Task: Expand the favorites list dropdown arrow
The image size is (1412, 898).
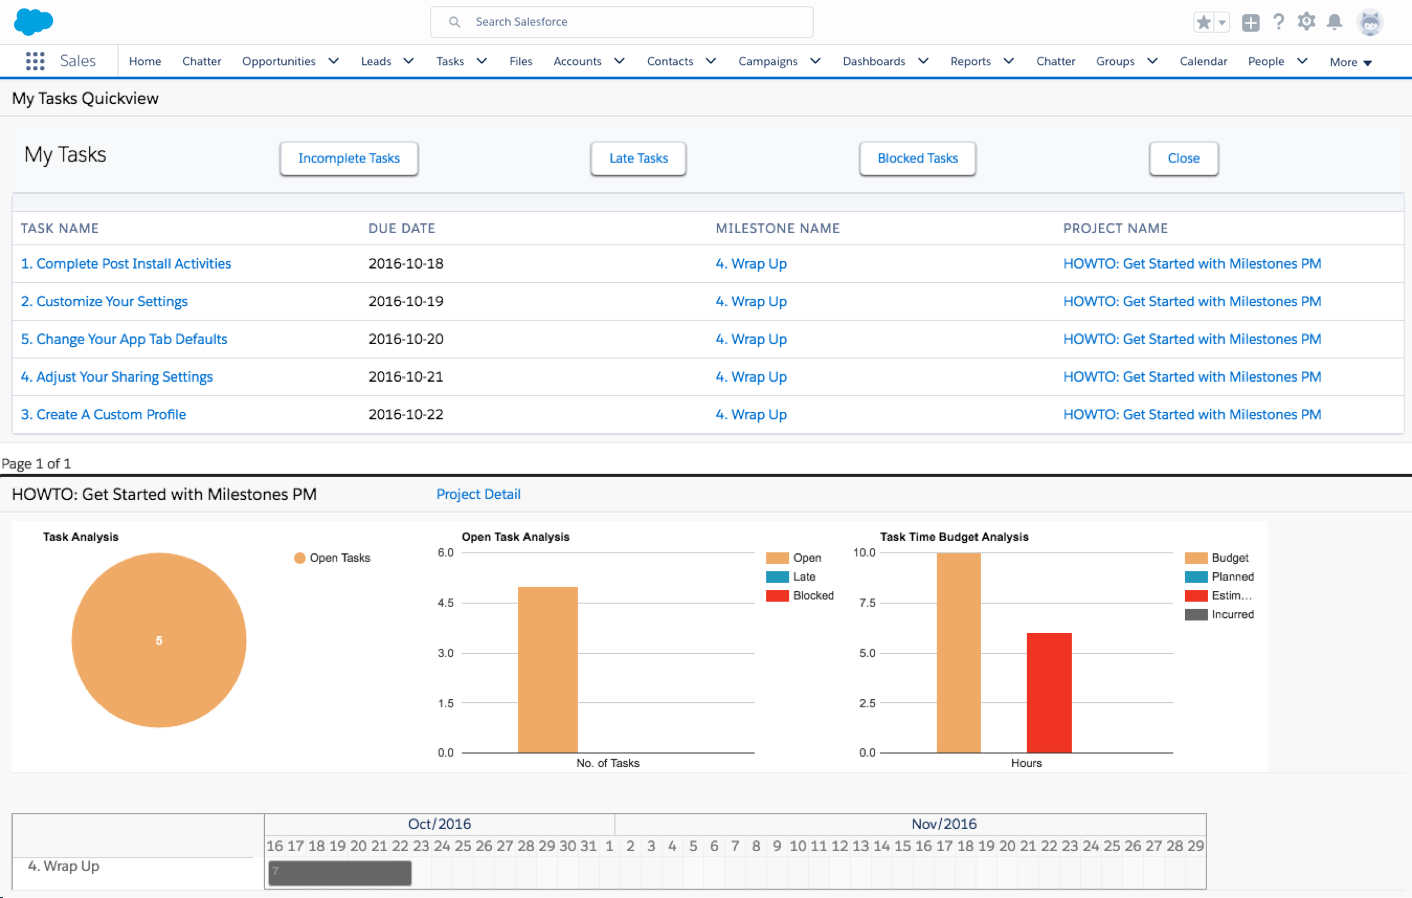Action: point(1222,22)
